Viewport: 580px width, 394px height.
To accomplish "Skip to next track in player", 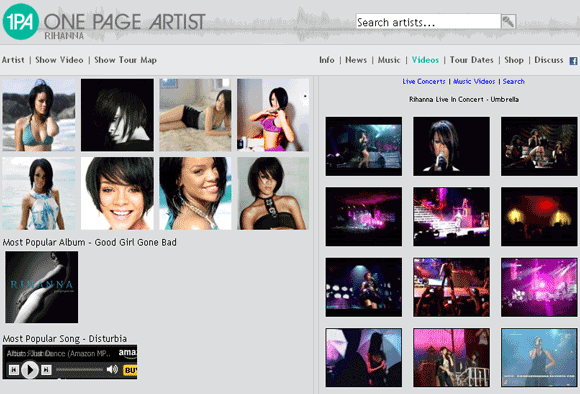I will 46,370.
